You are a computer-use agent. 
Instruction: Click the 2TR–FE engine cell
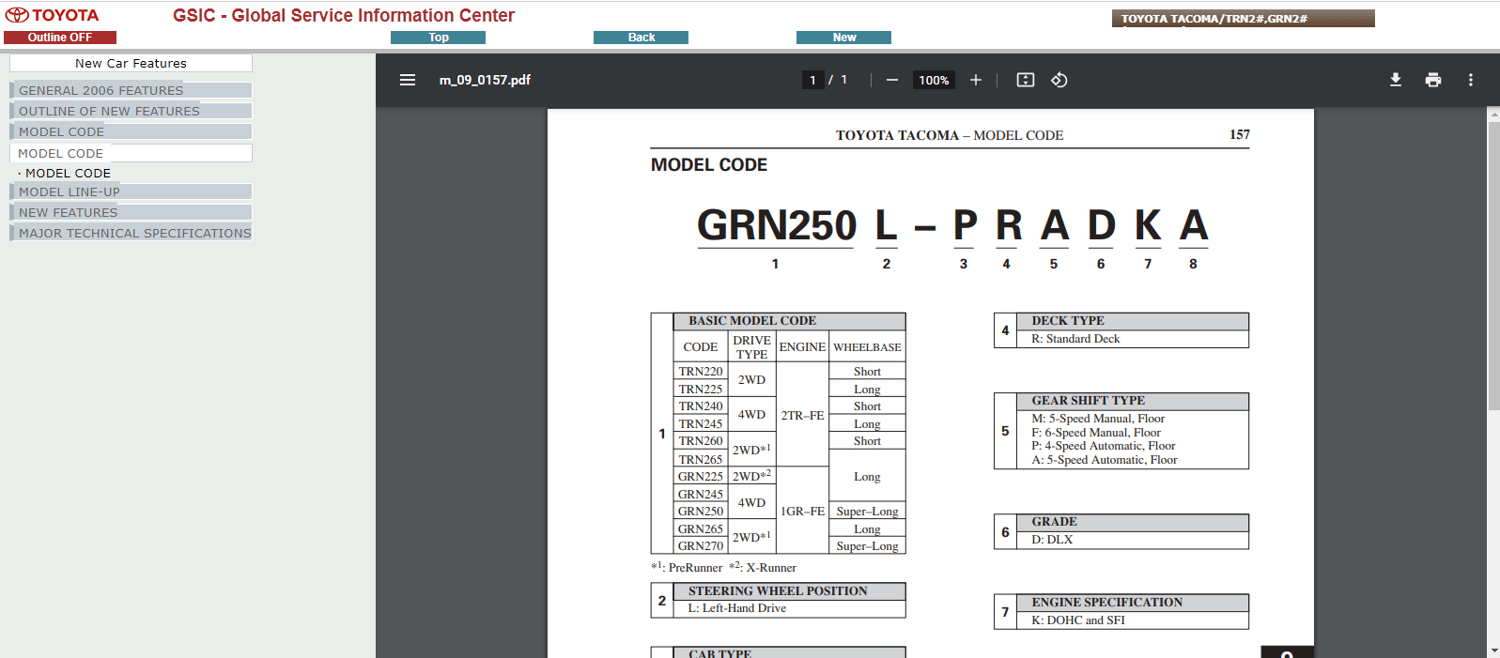802,415
